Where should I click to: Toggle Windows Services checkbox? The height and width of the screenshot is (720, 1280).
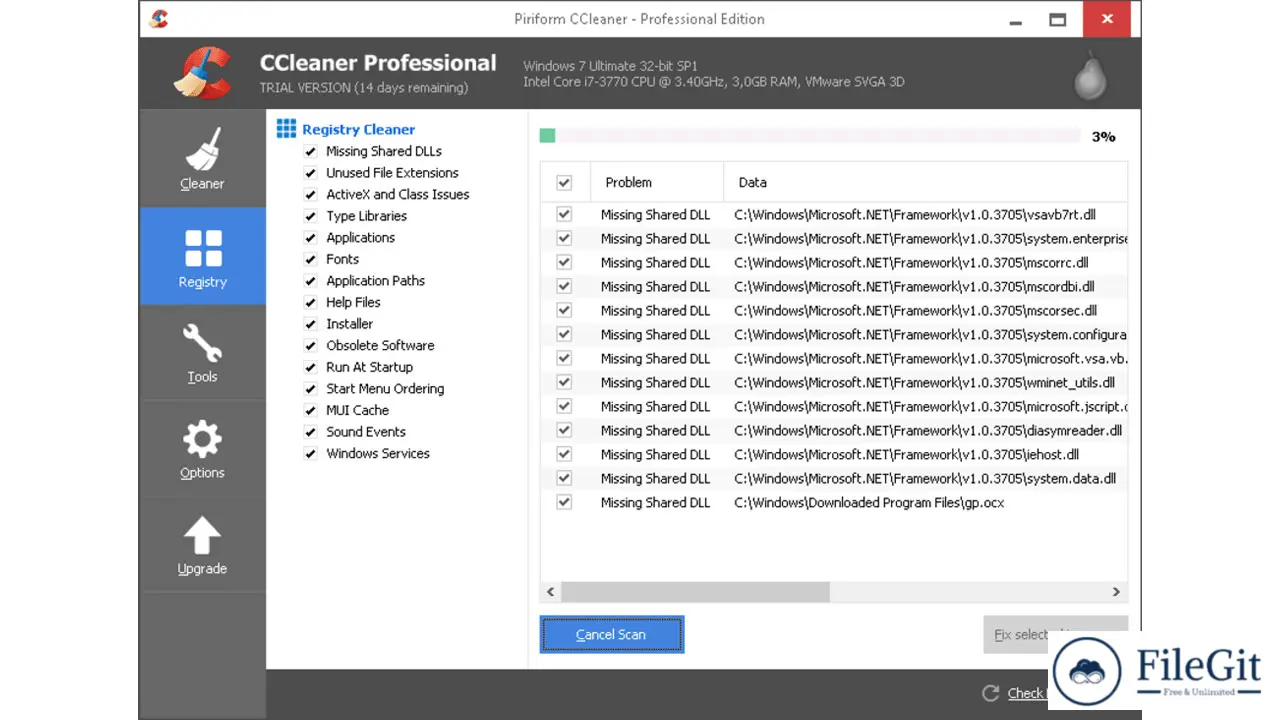[x=311, y=454]
